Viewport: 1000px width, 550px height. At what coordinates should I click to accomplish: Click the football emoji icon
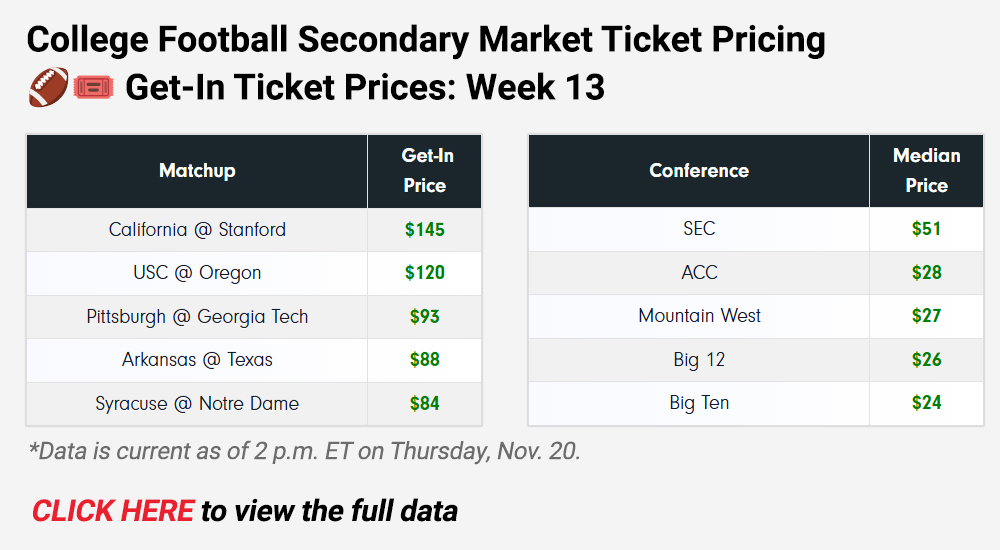click(x=49, y=88)
